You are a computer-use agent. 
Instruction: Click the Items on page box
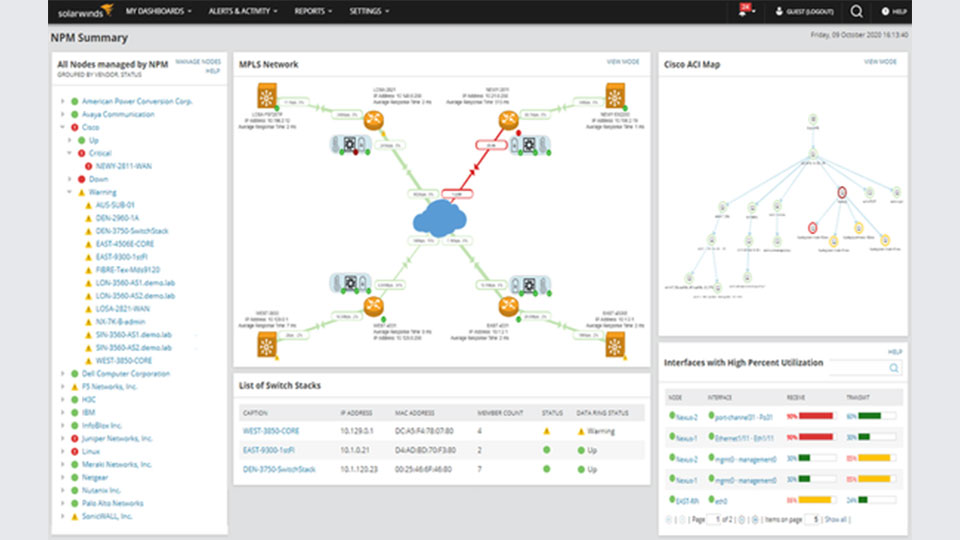812,520
